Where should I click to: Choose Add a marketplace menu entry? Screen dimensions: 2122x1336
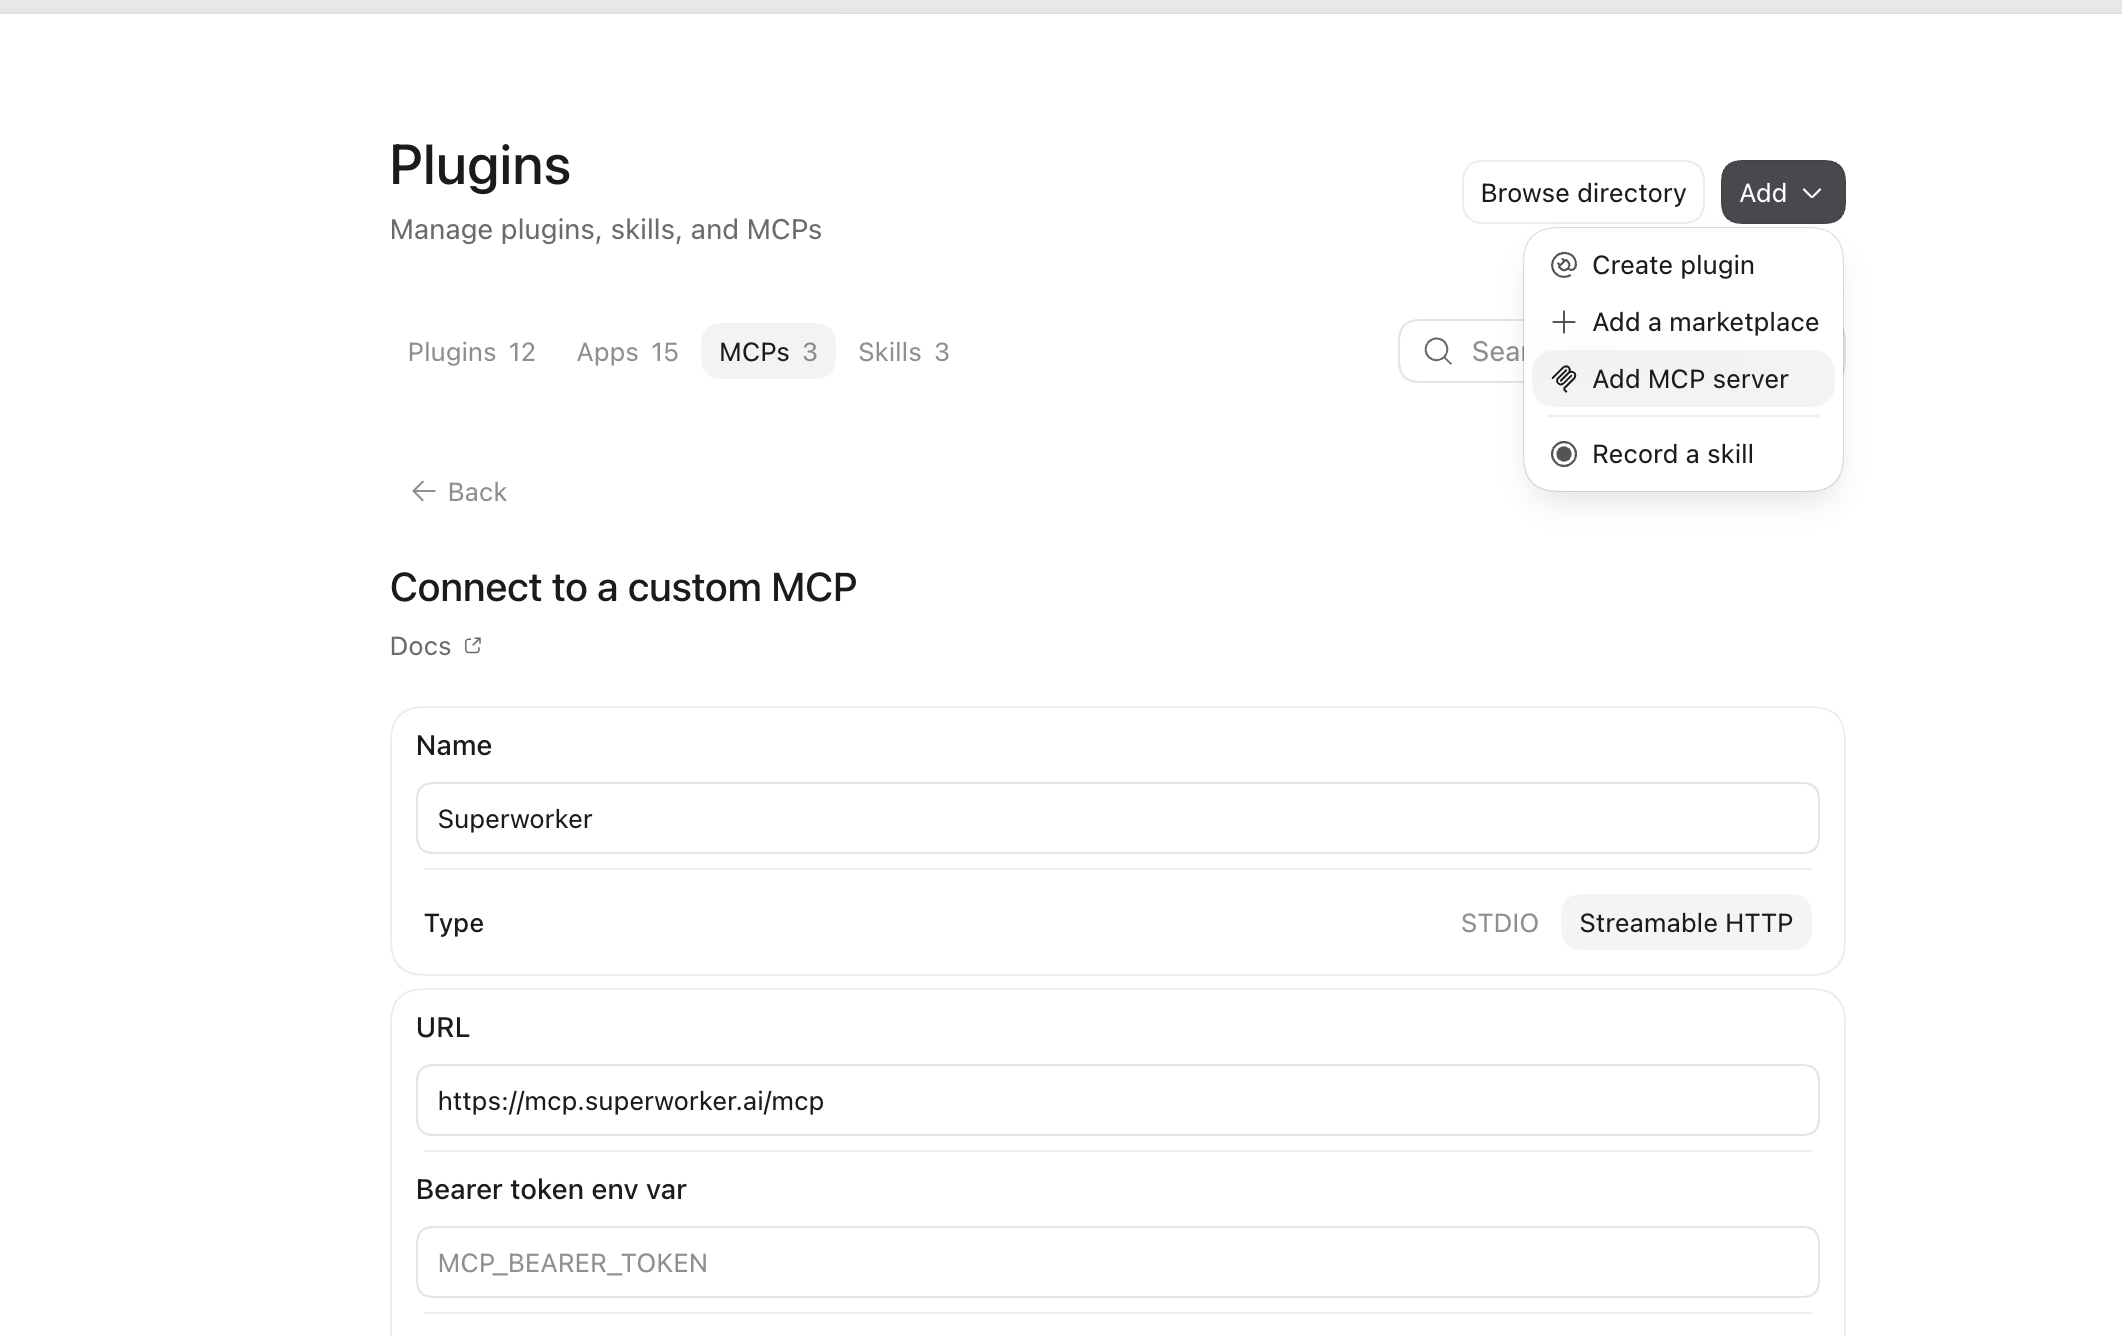click(x=1683, y=322)
